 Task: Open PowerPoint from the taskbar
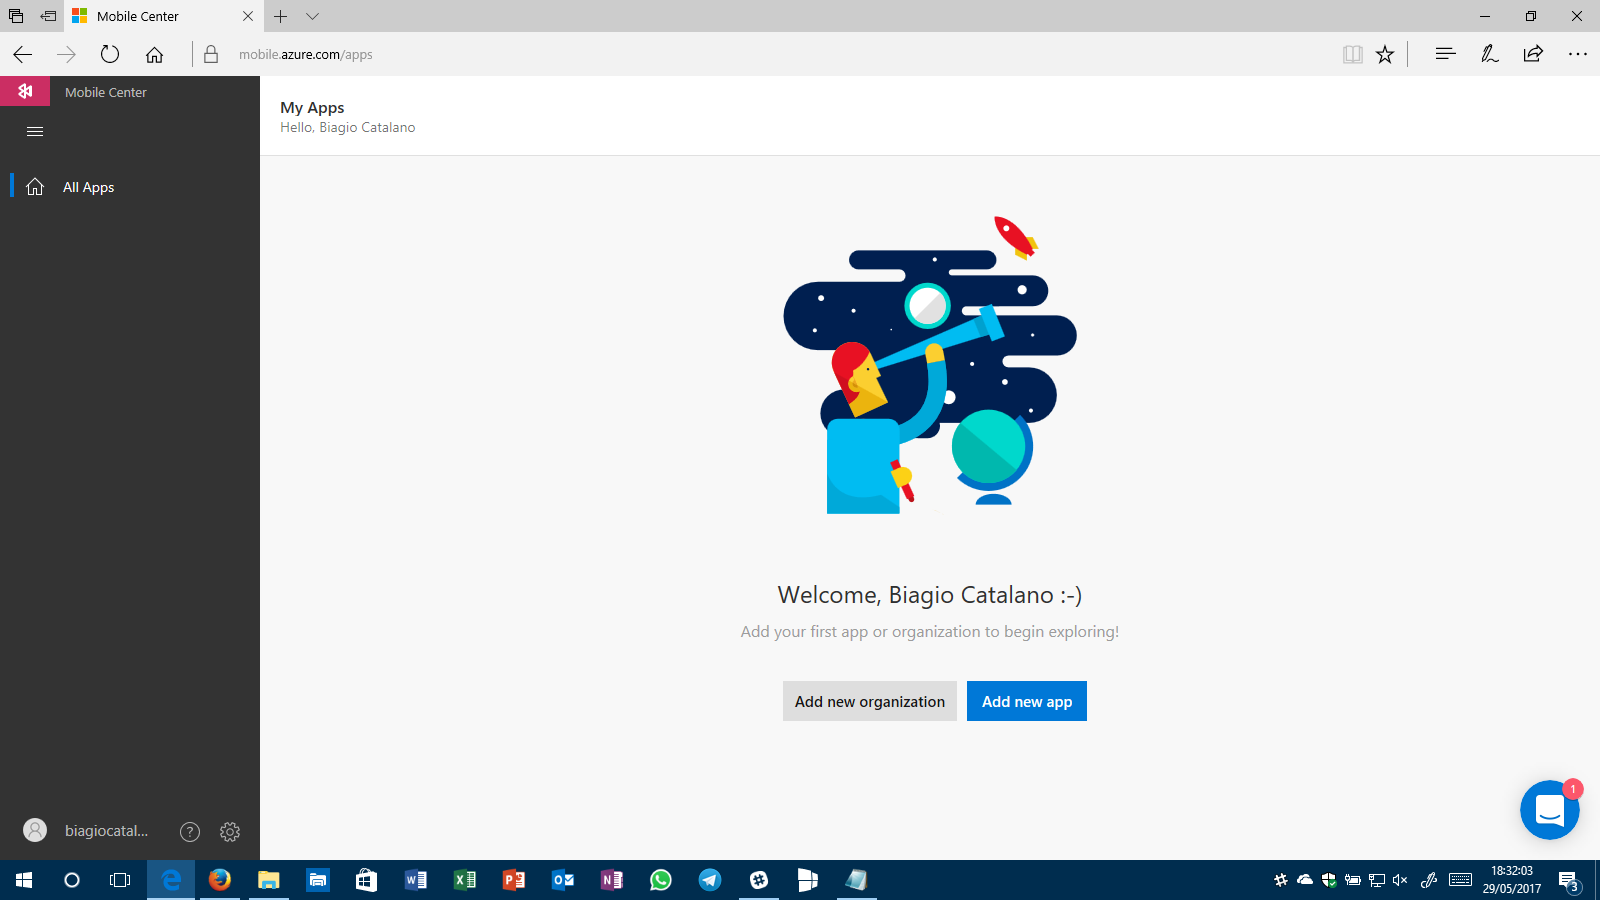[x=514, y=880]
